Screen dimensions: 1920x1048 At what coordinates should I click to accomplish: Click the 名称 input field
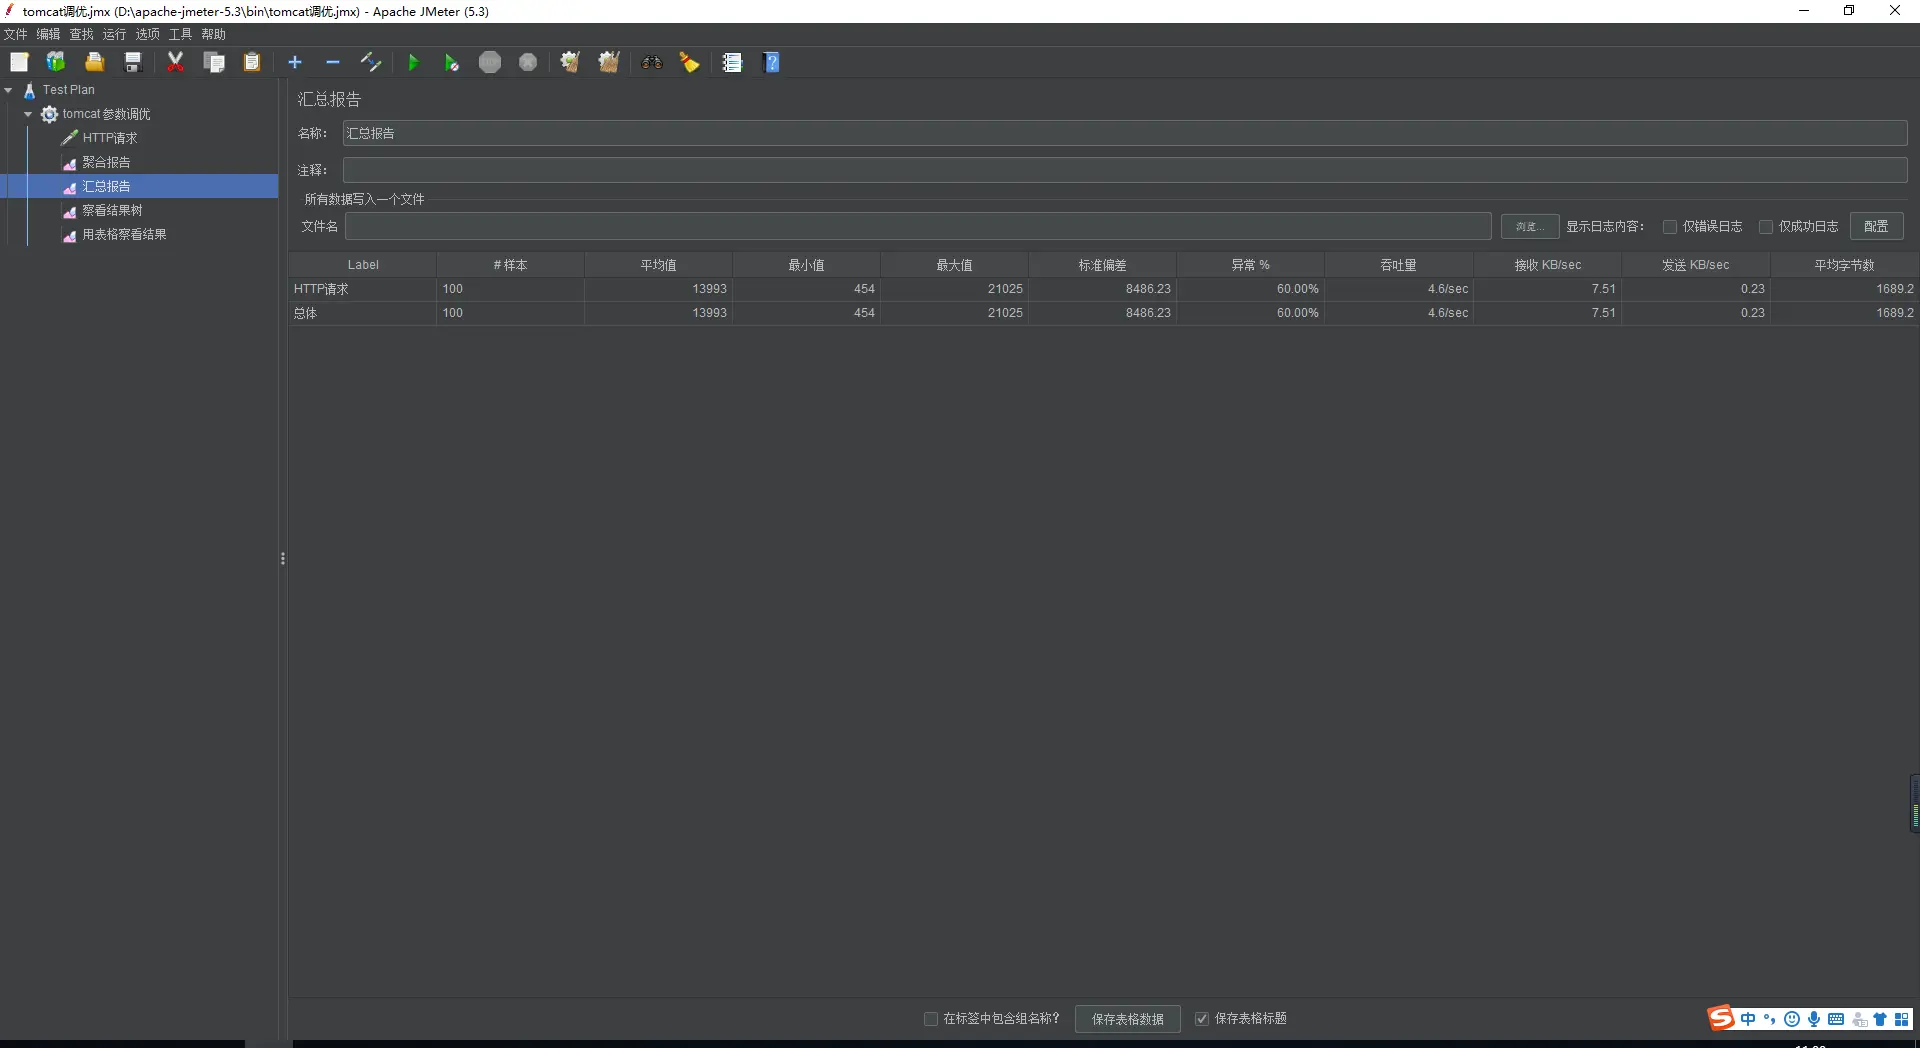pyautogui.click(x=1125, y=133)
